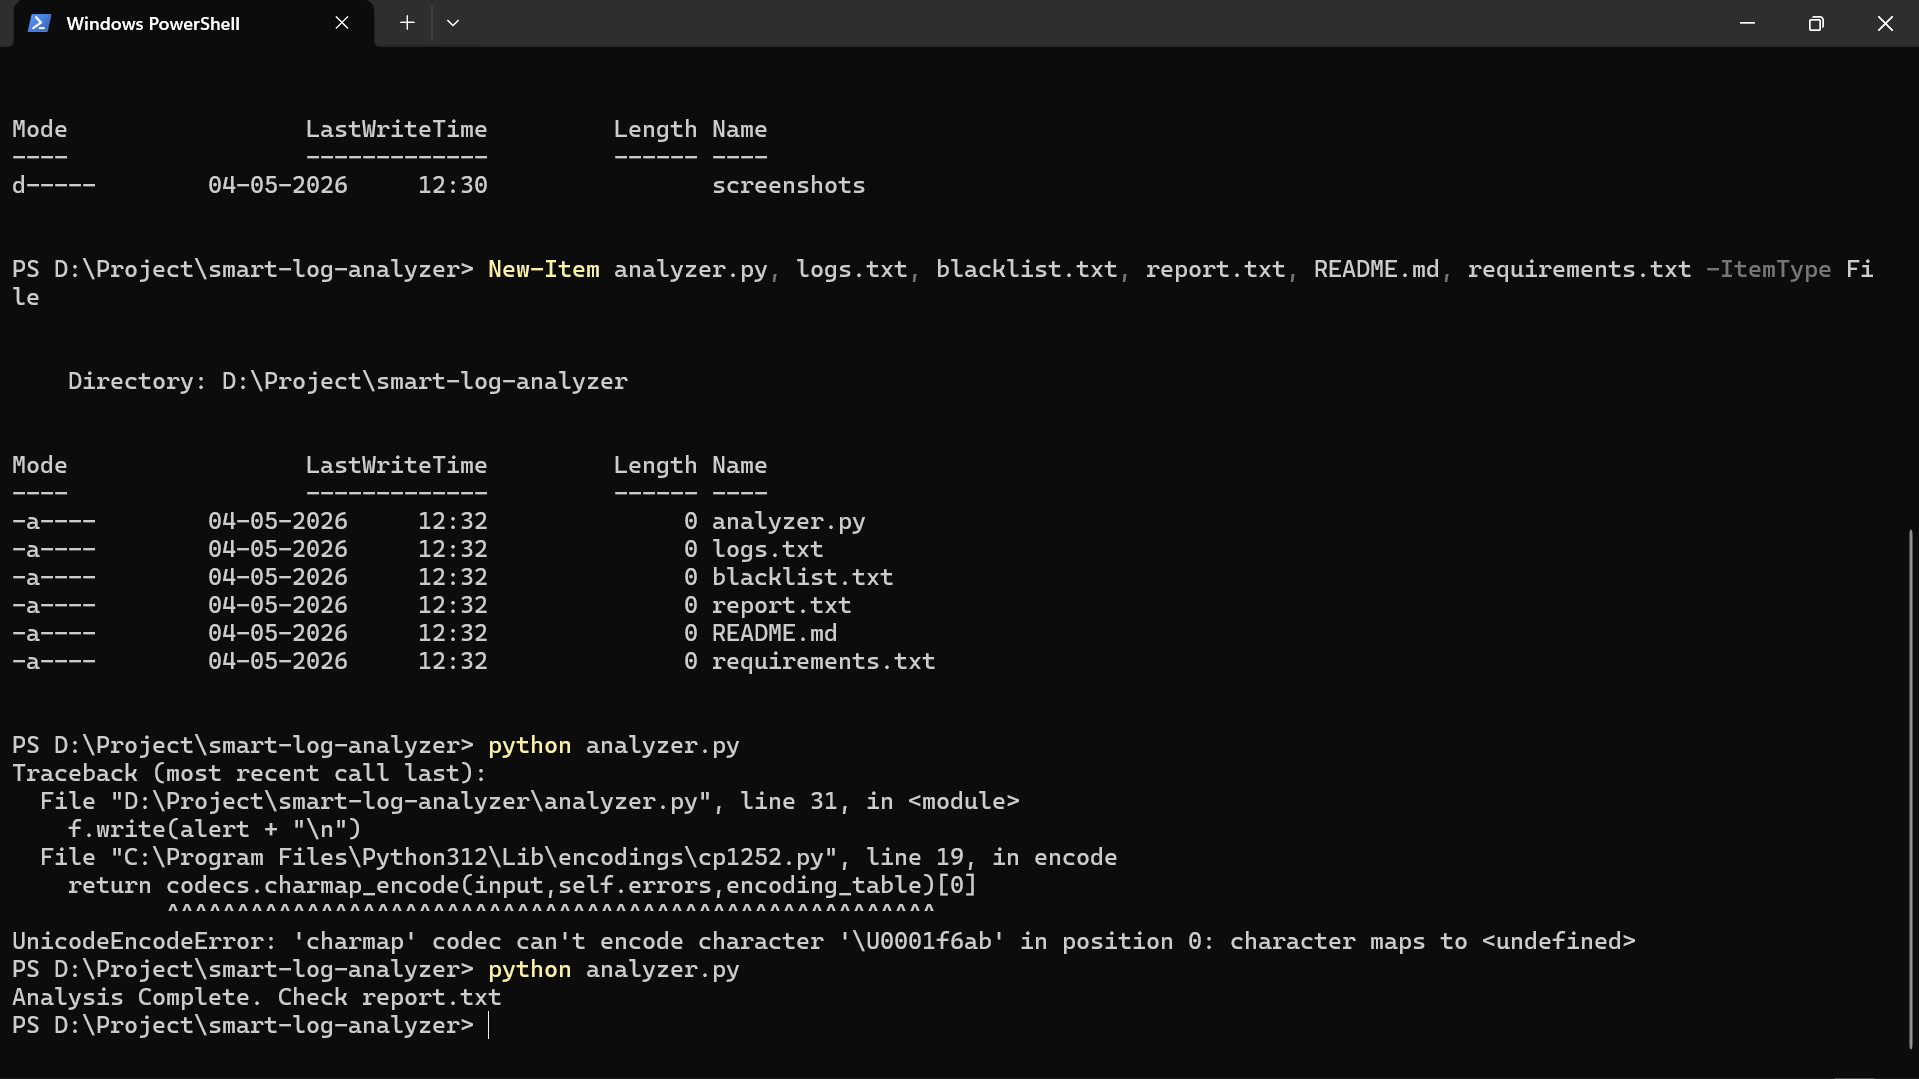Screen dimensions: 1919x1079
Task: Click 'requirements.txt' in the file listing
Action: click(823, 661)
